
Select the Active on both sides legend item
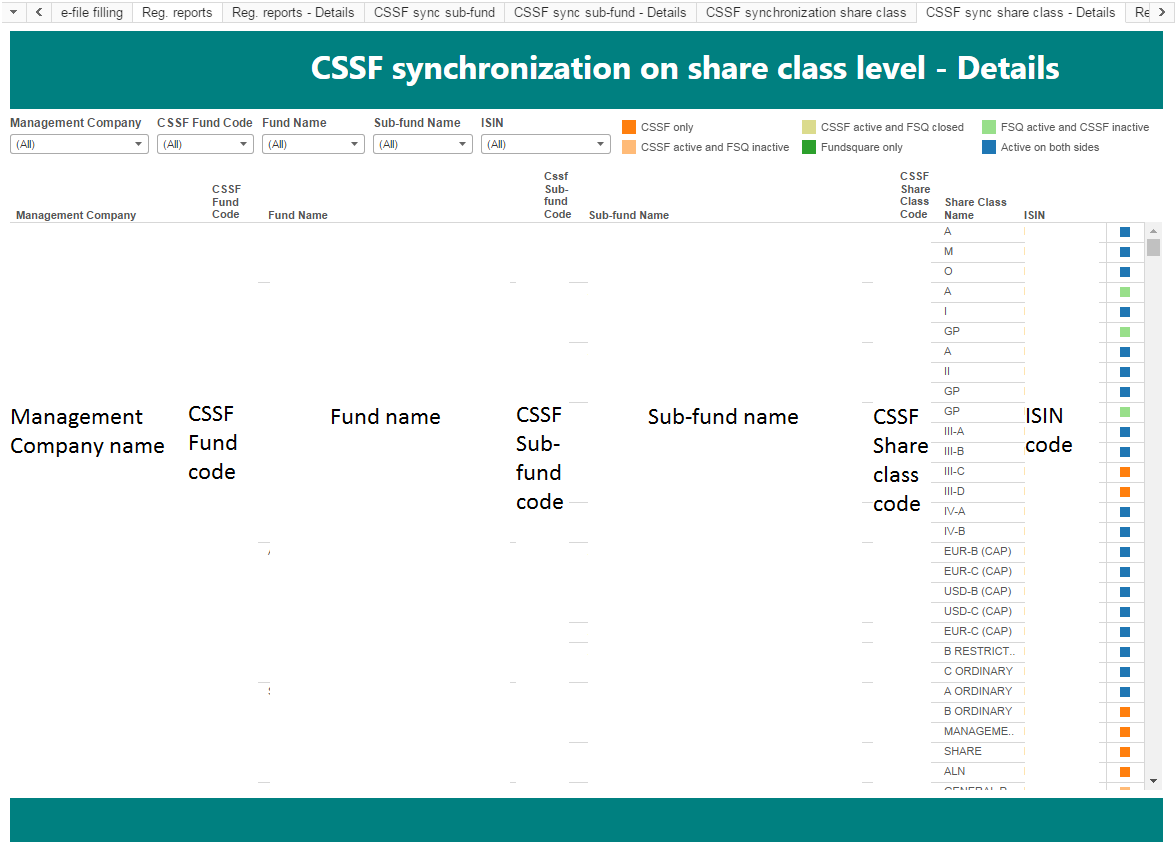(x=1049, y=147)
